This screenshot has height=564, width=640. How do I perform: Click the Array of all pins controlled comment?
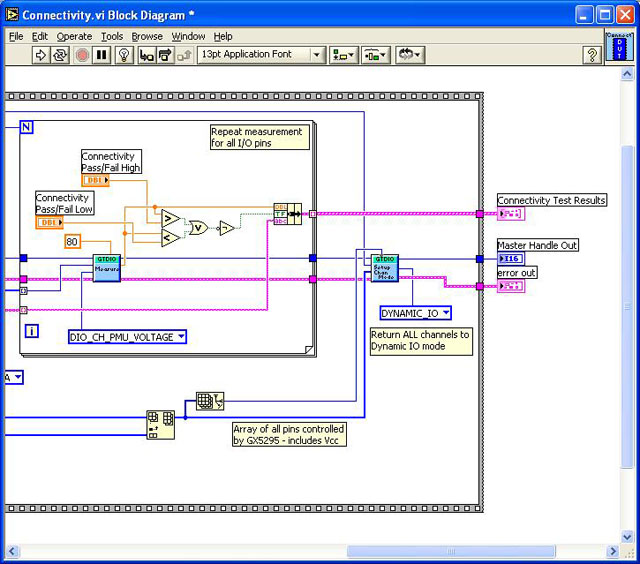click(289, 434)
